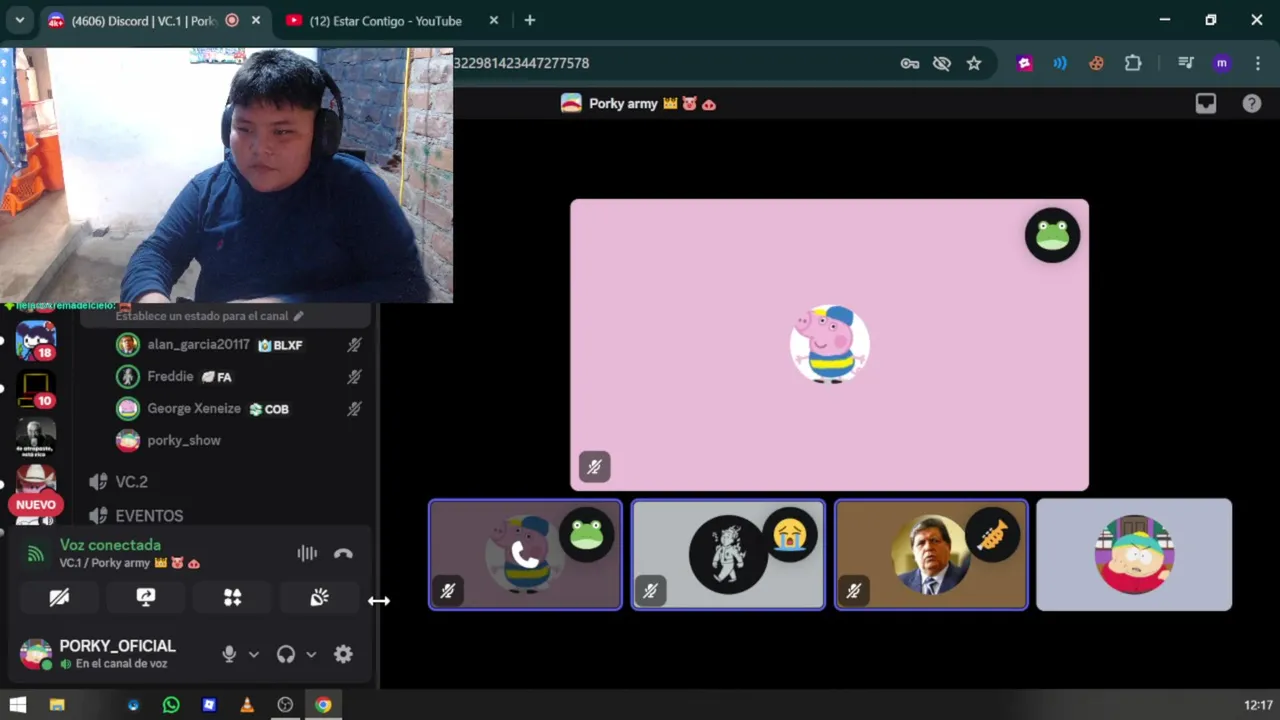The width and height of the screenshot is (1280, 720).
Task: Click the crossed-out eye icon in address bar
Action: pos(942,63)
